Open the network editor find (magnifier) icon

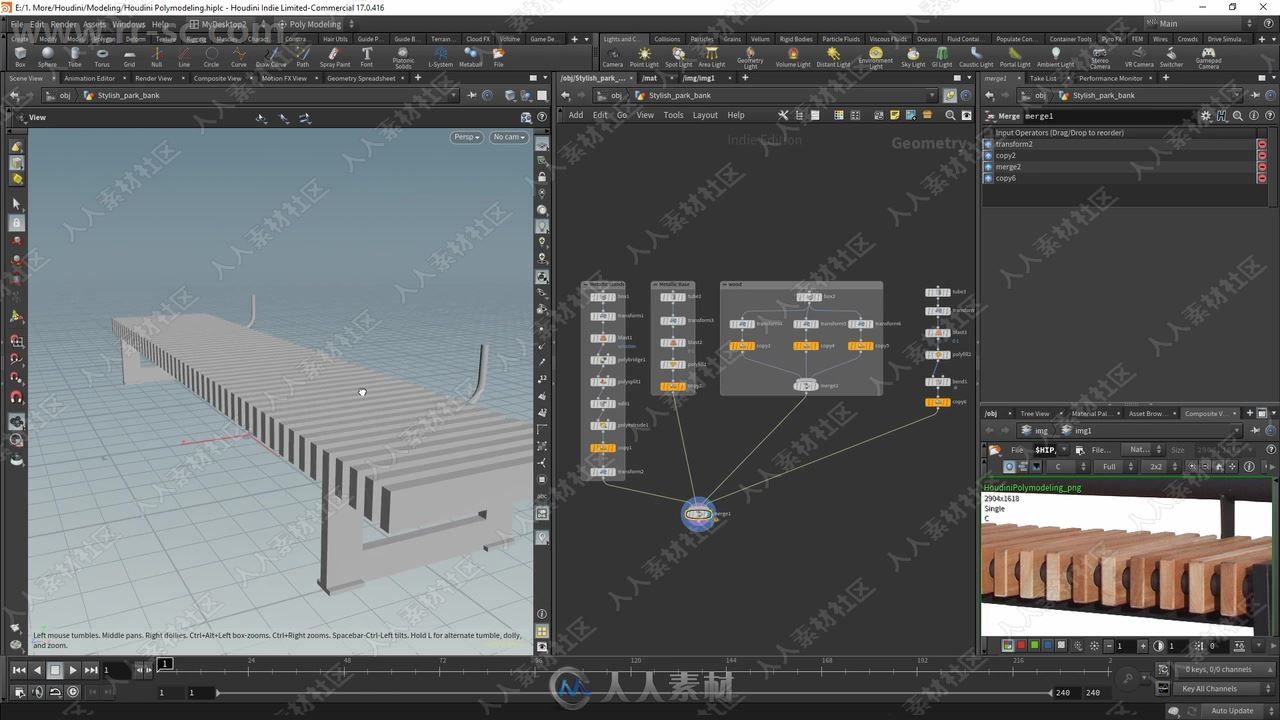coord(952,115)
